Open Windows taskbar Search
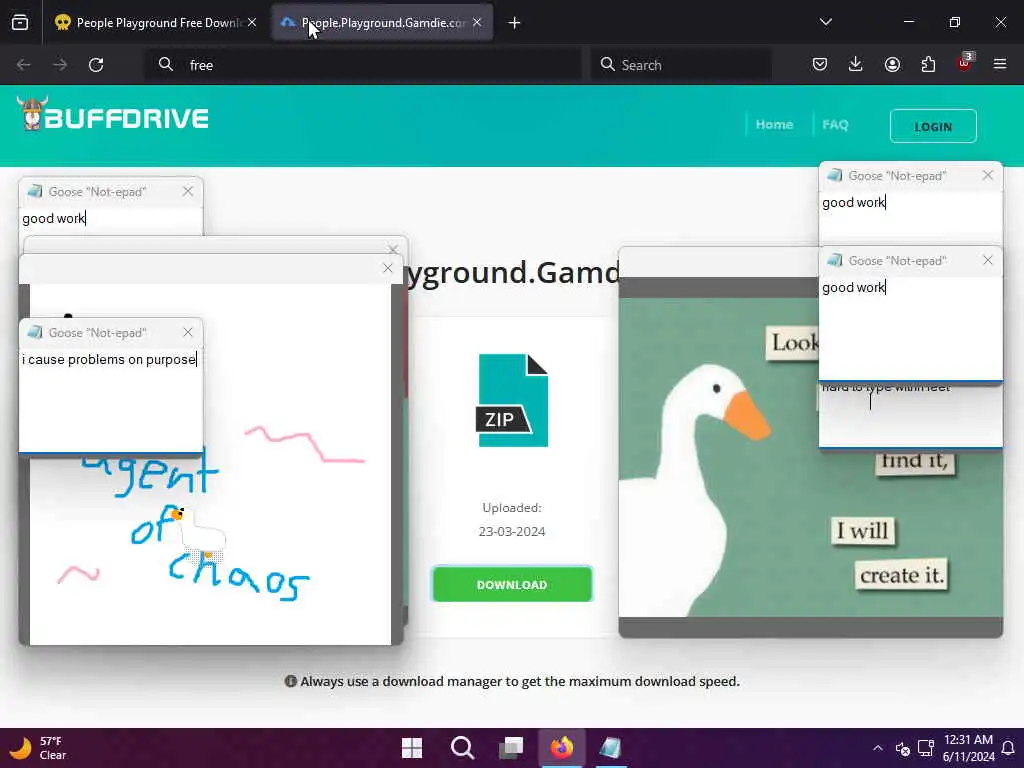 point(462,748)
